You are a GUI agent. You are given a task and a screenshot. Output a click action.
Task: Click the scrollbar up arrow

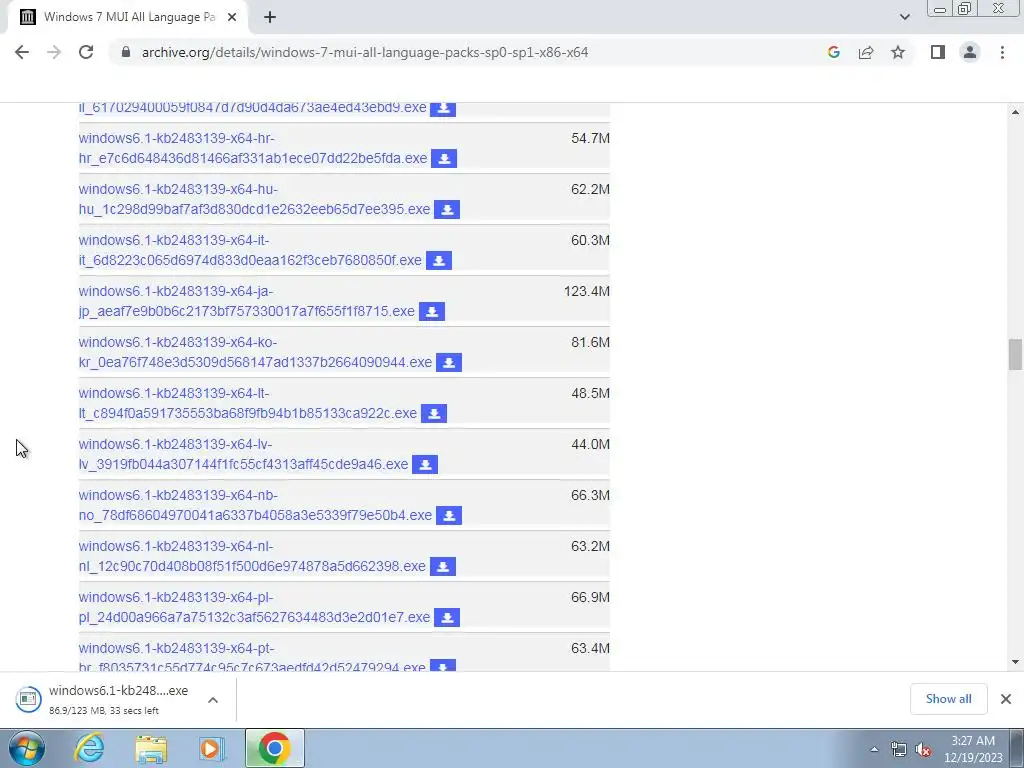tap(1015, 112)
